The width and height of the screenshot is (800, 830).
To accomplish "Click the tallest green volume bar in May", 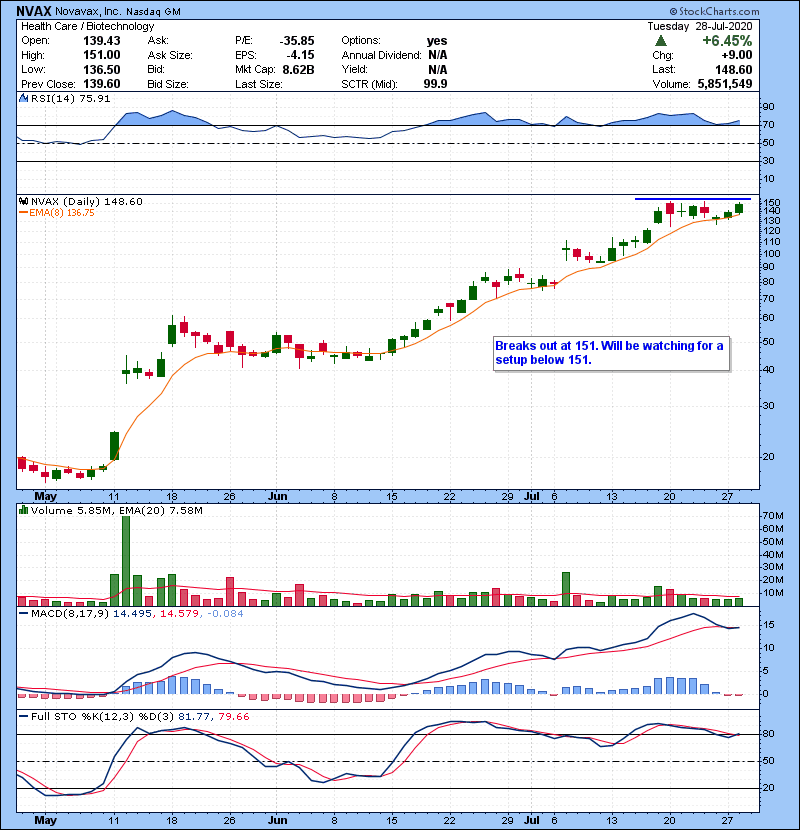I will [x=125, y=561].
